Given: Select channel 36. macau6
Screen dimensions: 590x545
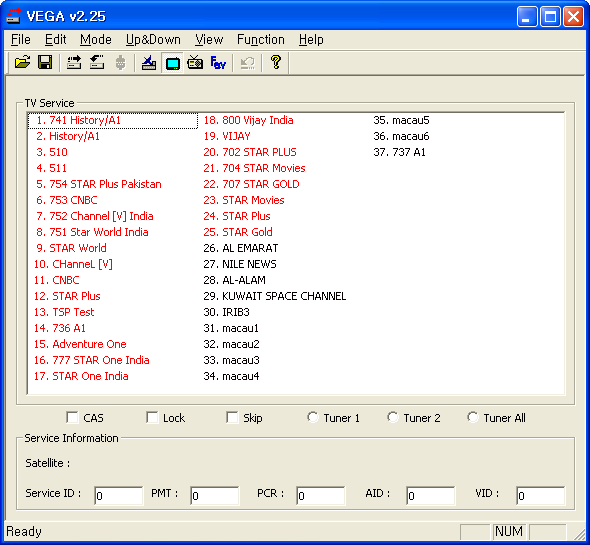Looking at the screenshot, I should pyautogui.click(x=401, y=136).
